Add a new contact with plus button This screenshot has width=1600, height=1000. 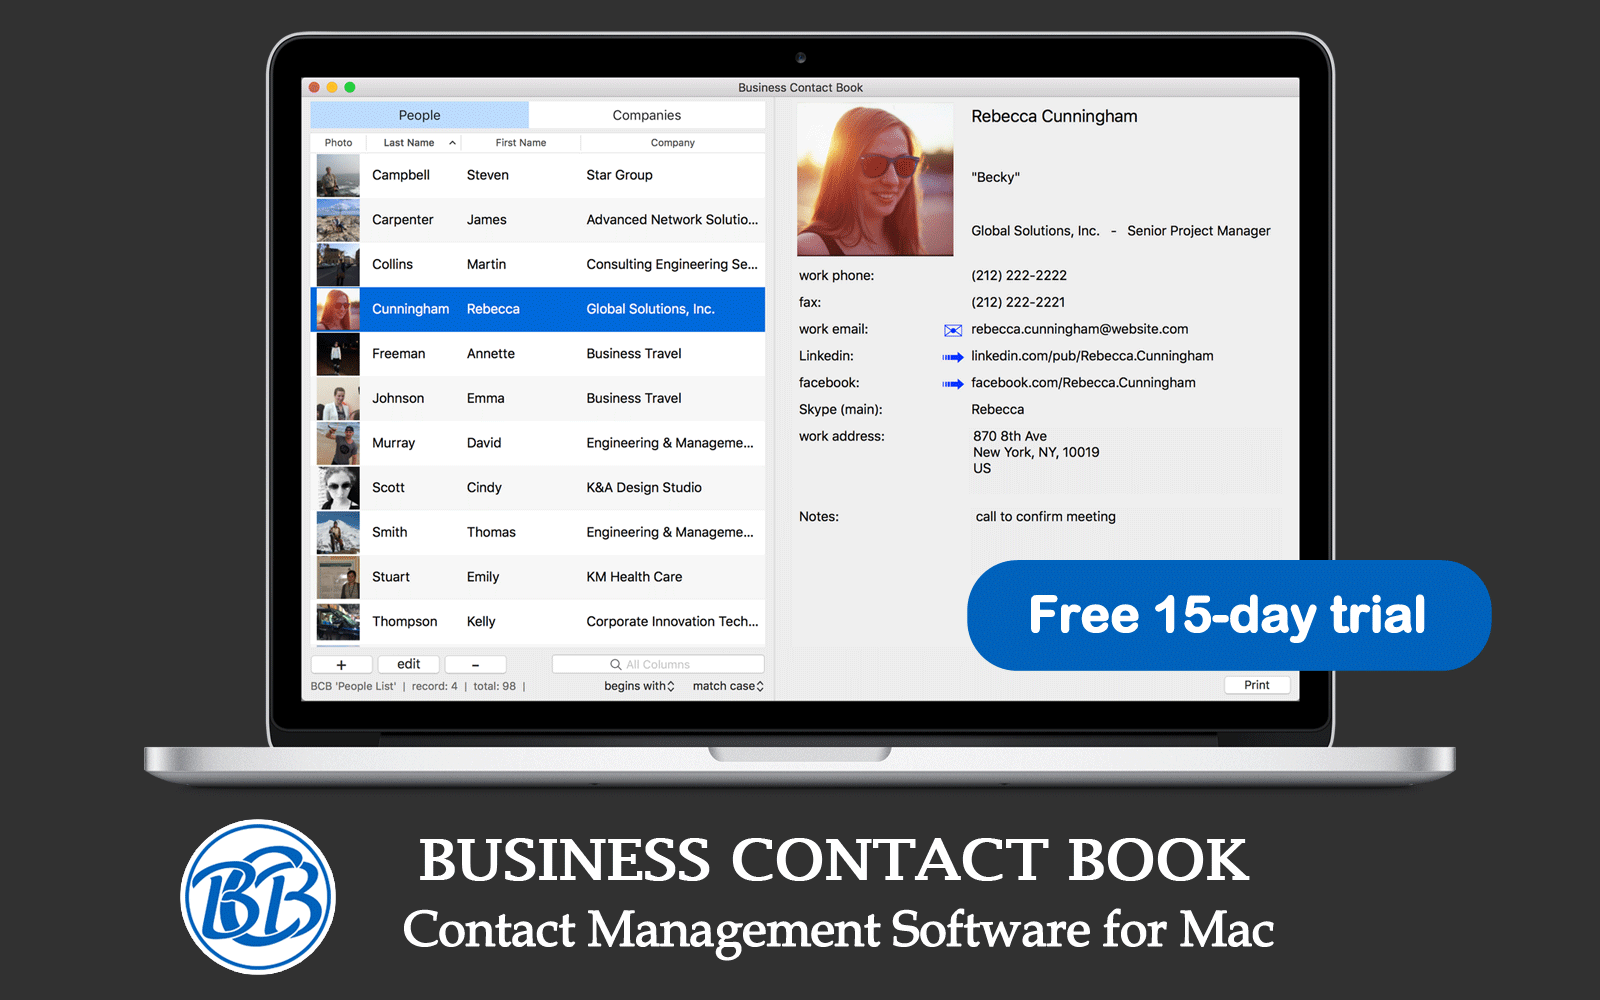(341, 664)
